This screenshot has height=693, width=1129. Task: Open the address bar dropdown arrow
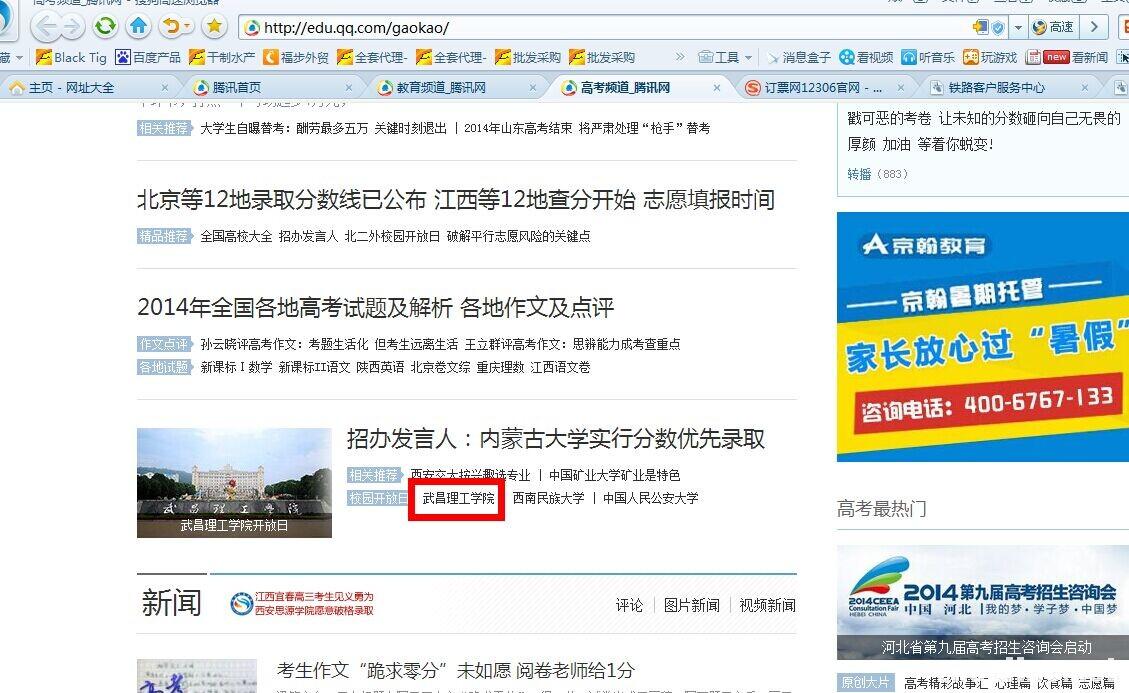tap(1018, 27)
